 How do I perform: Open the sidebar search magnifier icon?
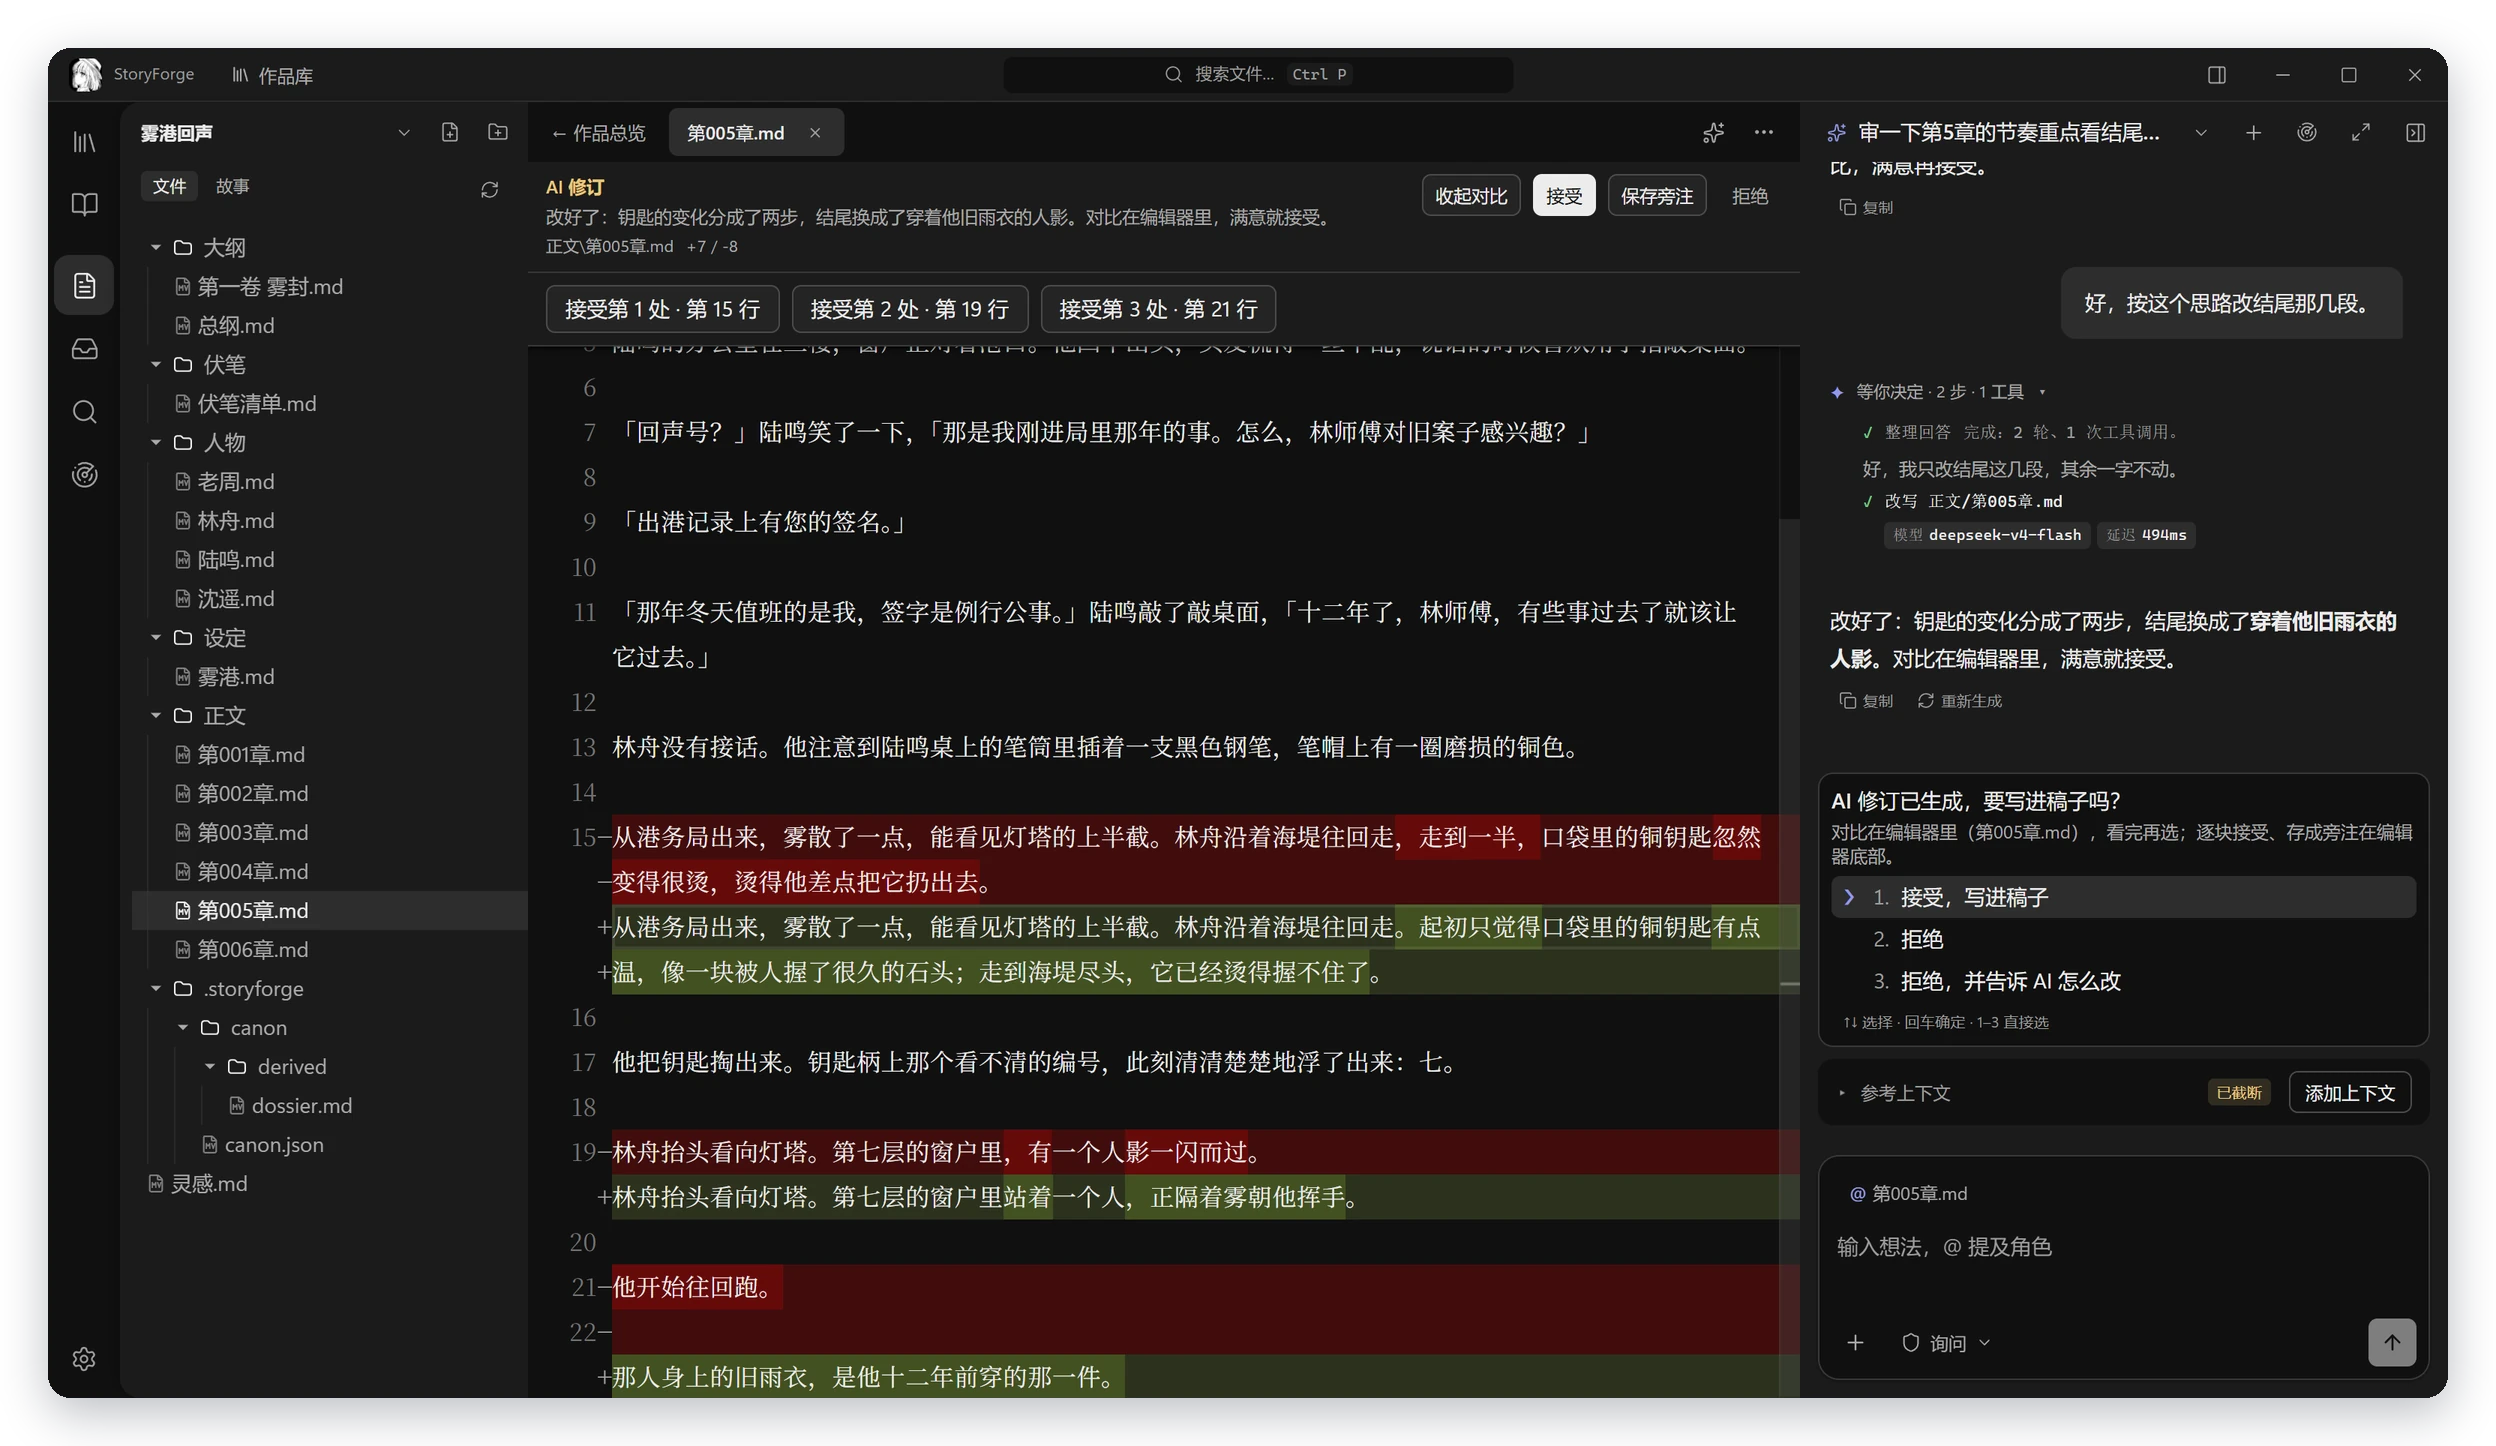coord(85,412)
